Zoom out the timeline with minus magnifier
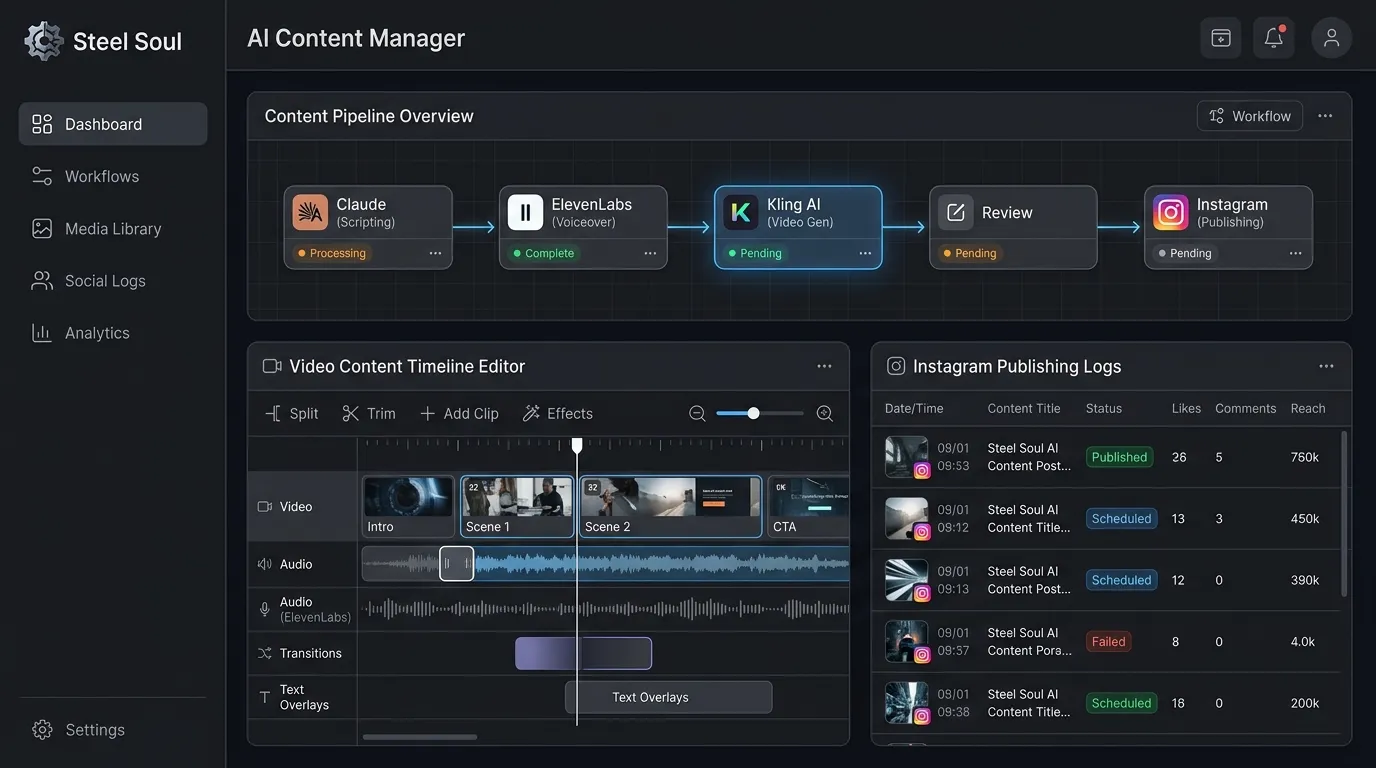Screen dimensions: 1376x768 [x=697, y=413]
